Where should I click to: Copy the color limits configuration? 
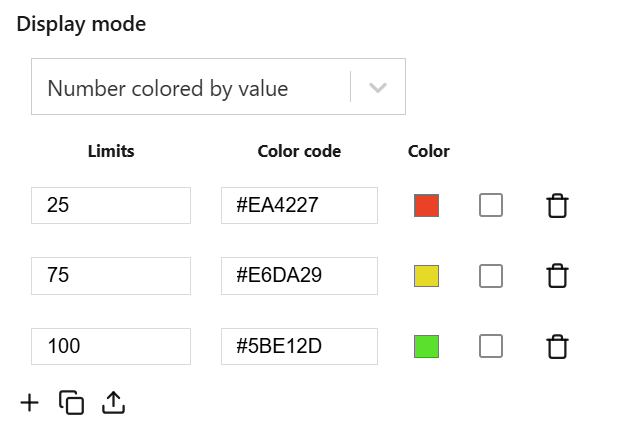point(71,403)
